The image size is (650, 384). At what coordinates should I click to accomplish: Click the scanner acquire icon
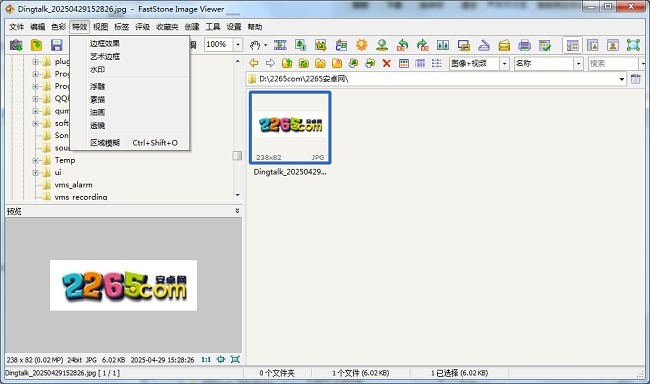pyautogui.click(x=484, y=45)
